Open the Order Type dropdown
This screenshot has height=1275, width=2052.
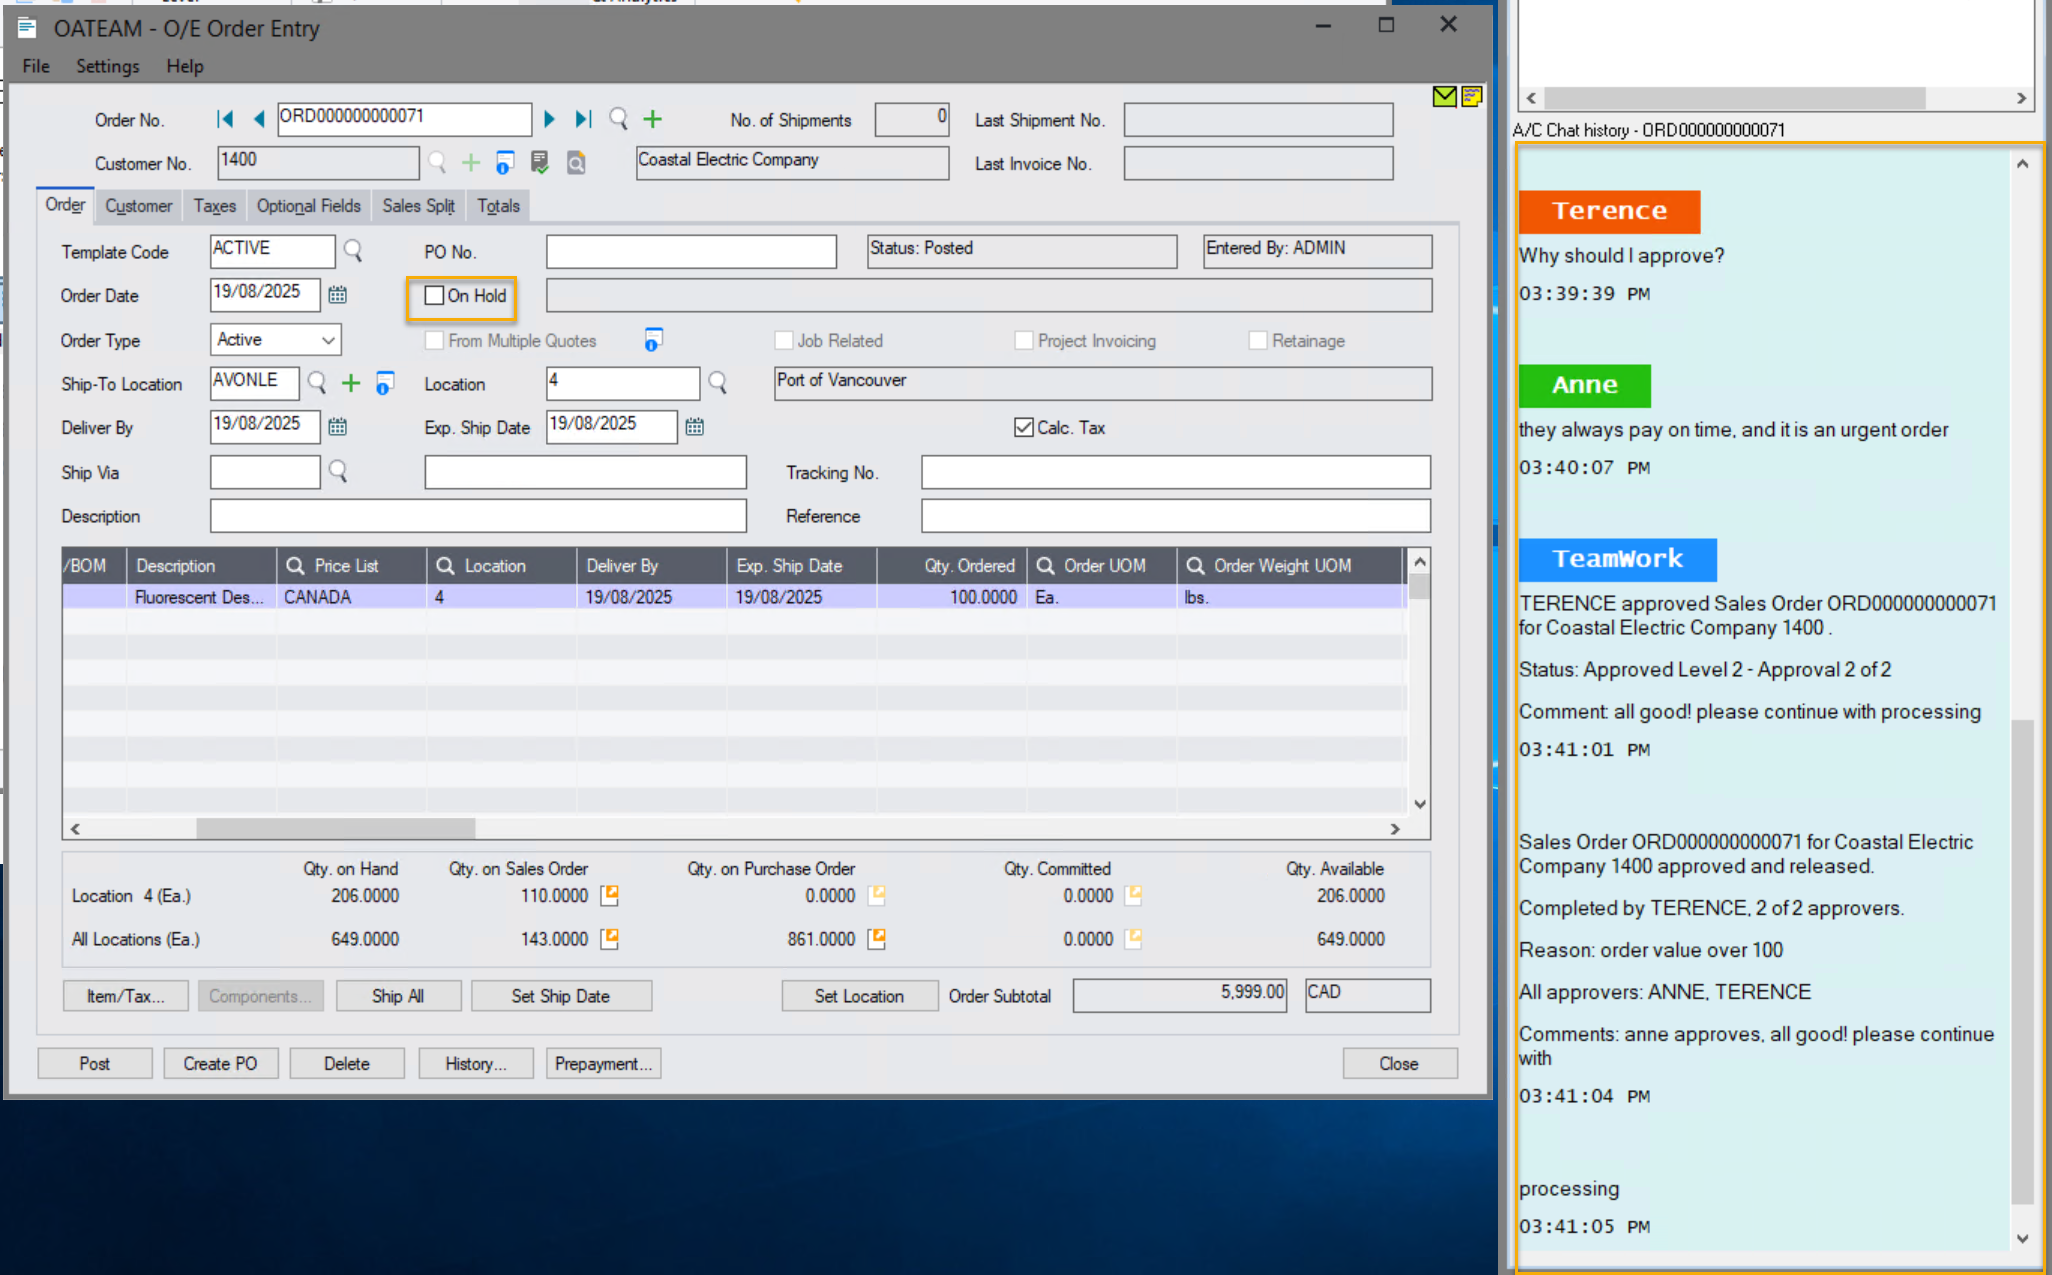tap(331, 339)
